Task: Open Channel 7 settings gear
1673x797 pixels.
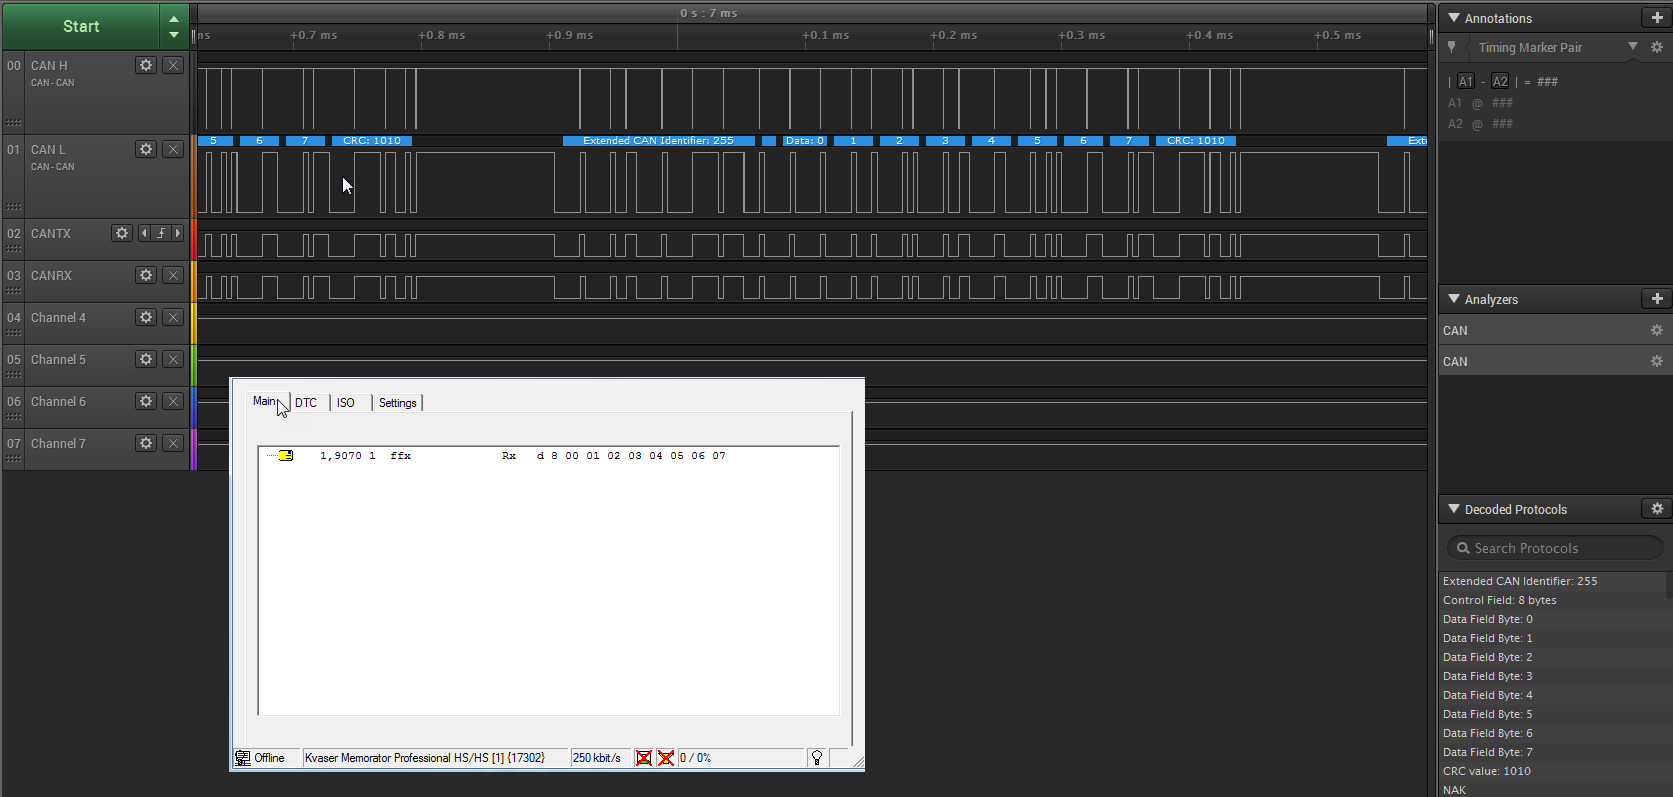Action: (x=146, y=443)
